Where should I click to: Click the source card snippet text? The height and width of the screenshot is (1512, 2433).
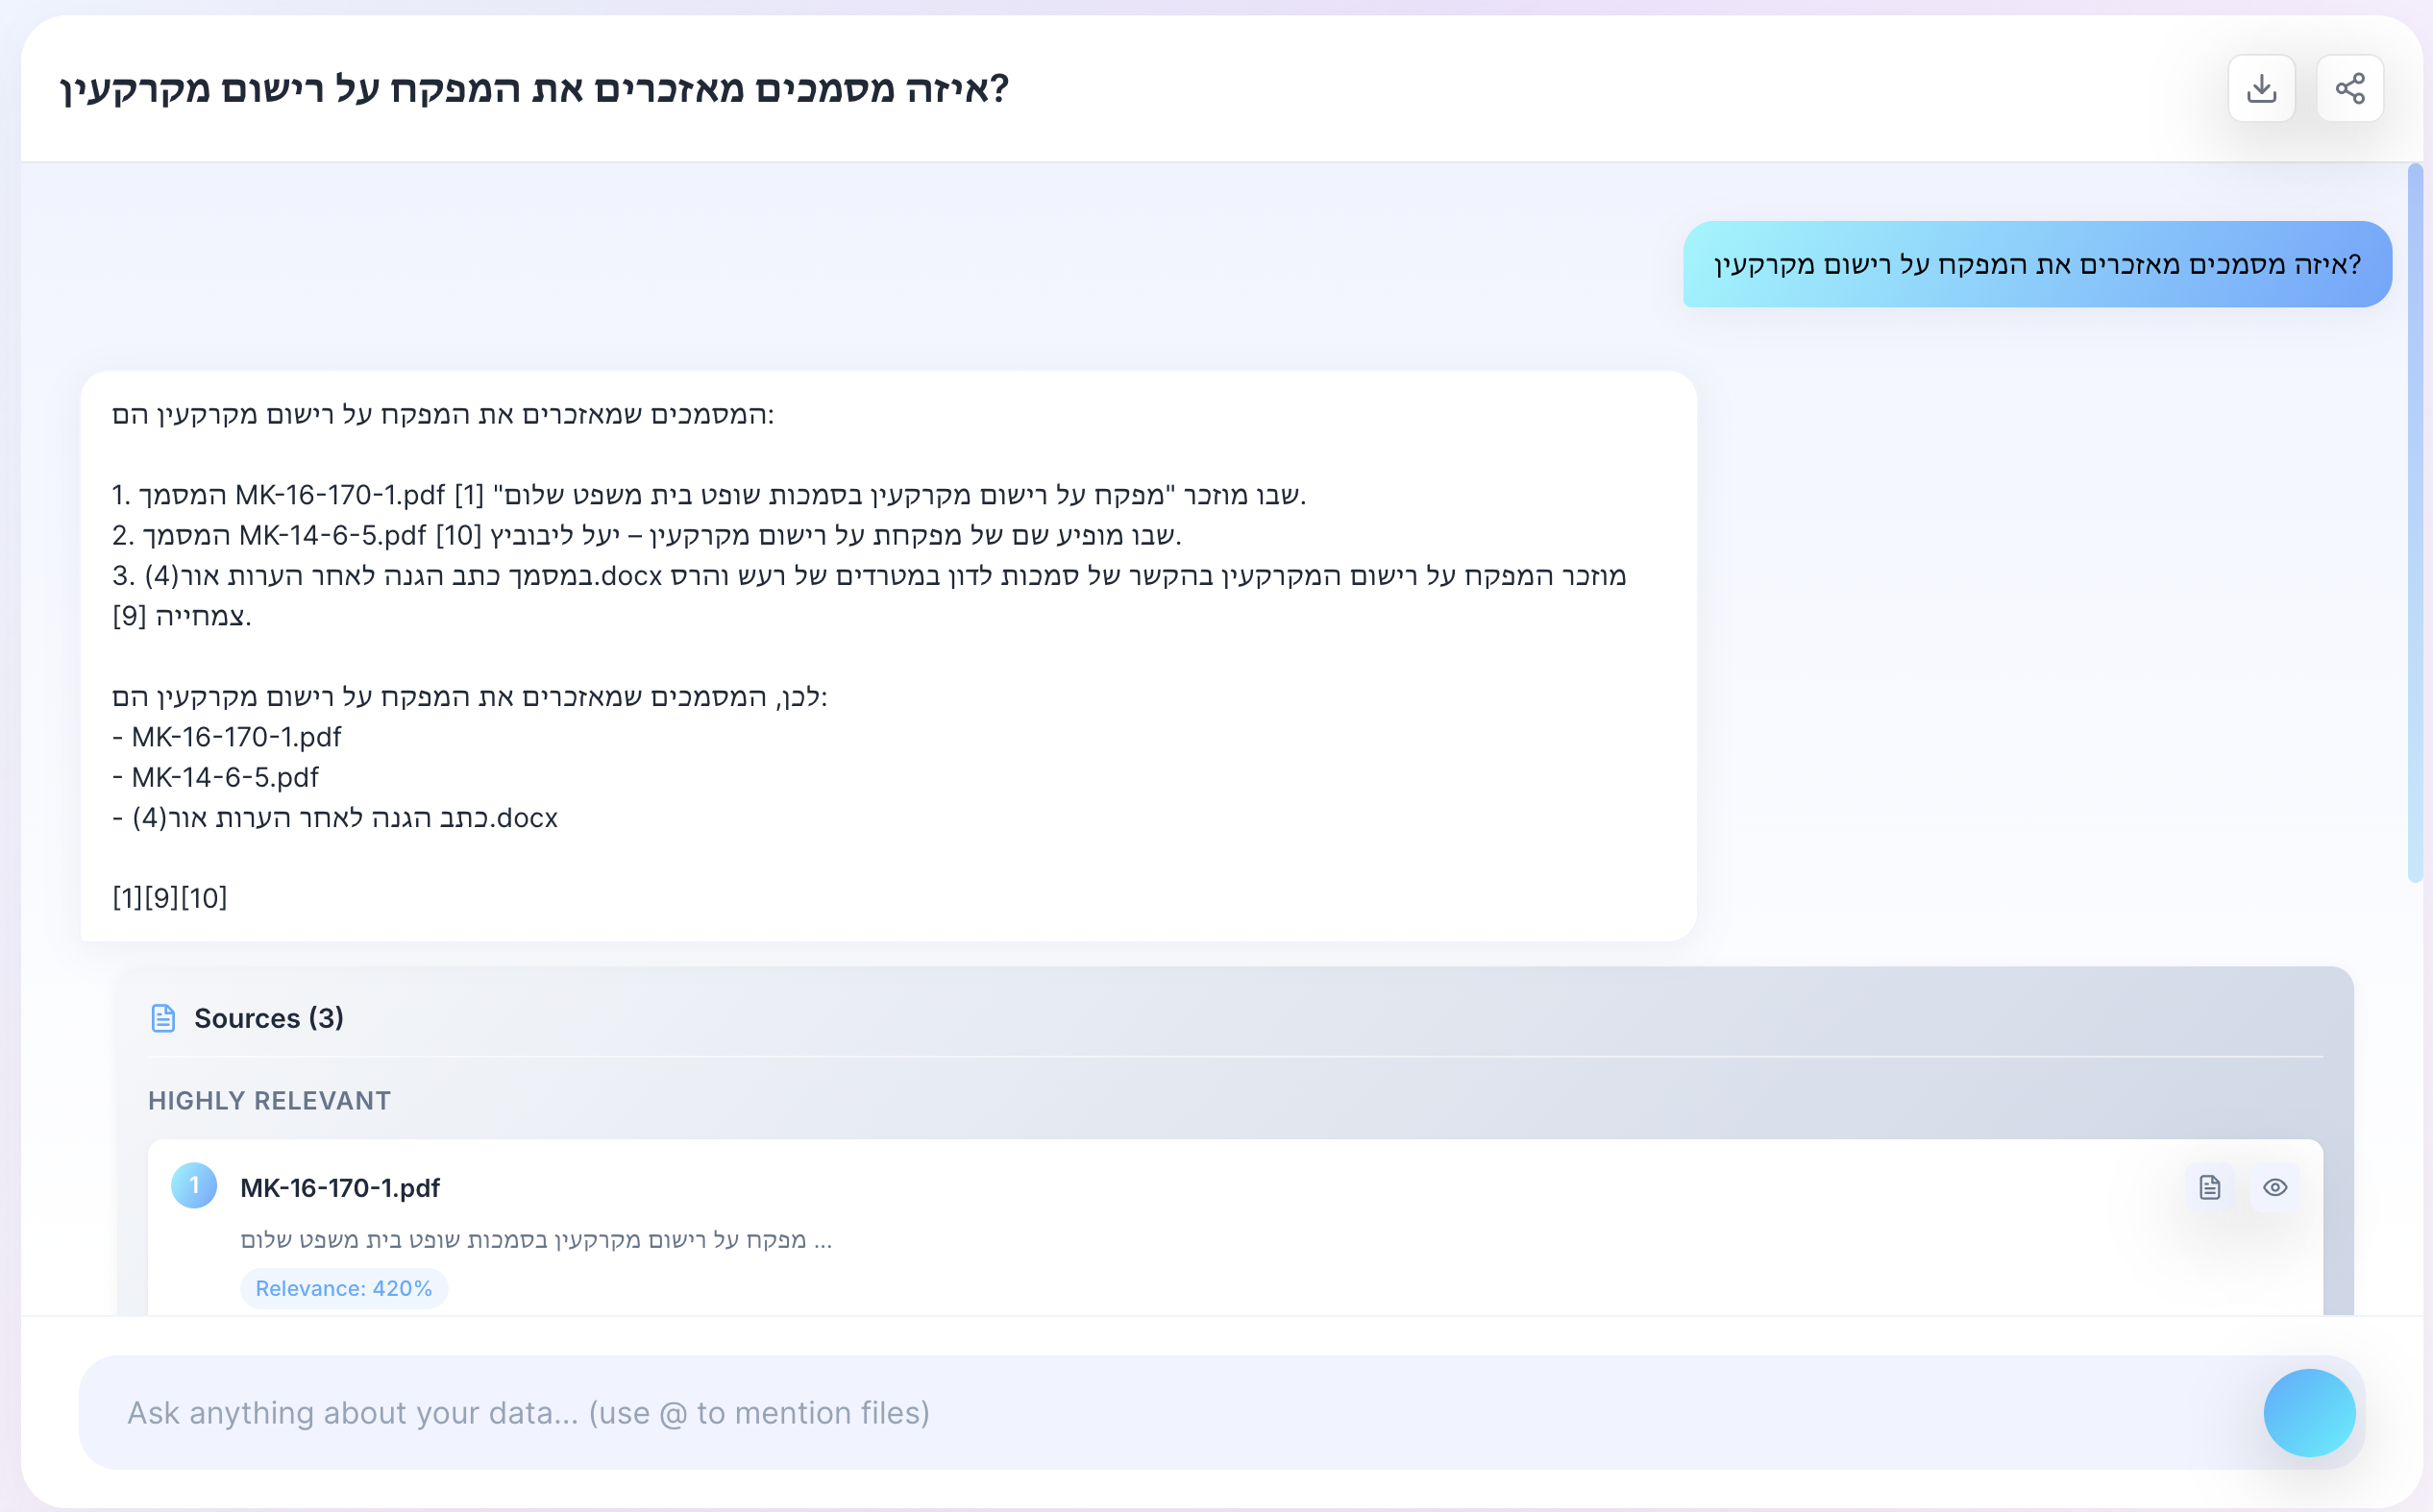tap(536, 1240)
